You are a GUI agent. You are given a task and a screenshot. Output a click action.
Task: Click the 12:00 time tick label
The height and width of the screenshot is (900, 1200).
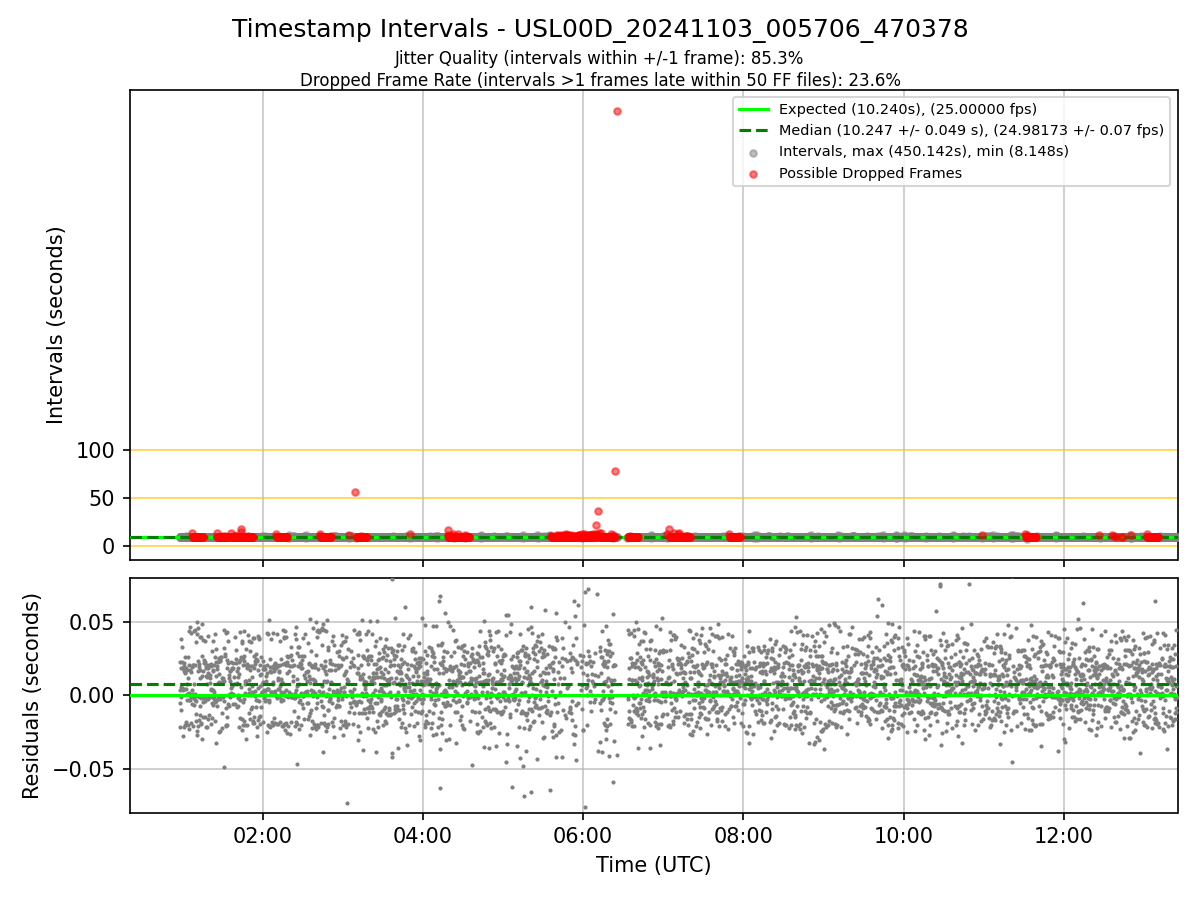(x=1064, y=834)
